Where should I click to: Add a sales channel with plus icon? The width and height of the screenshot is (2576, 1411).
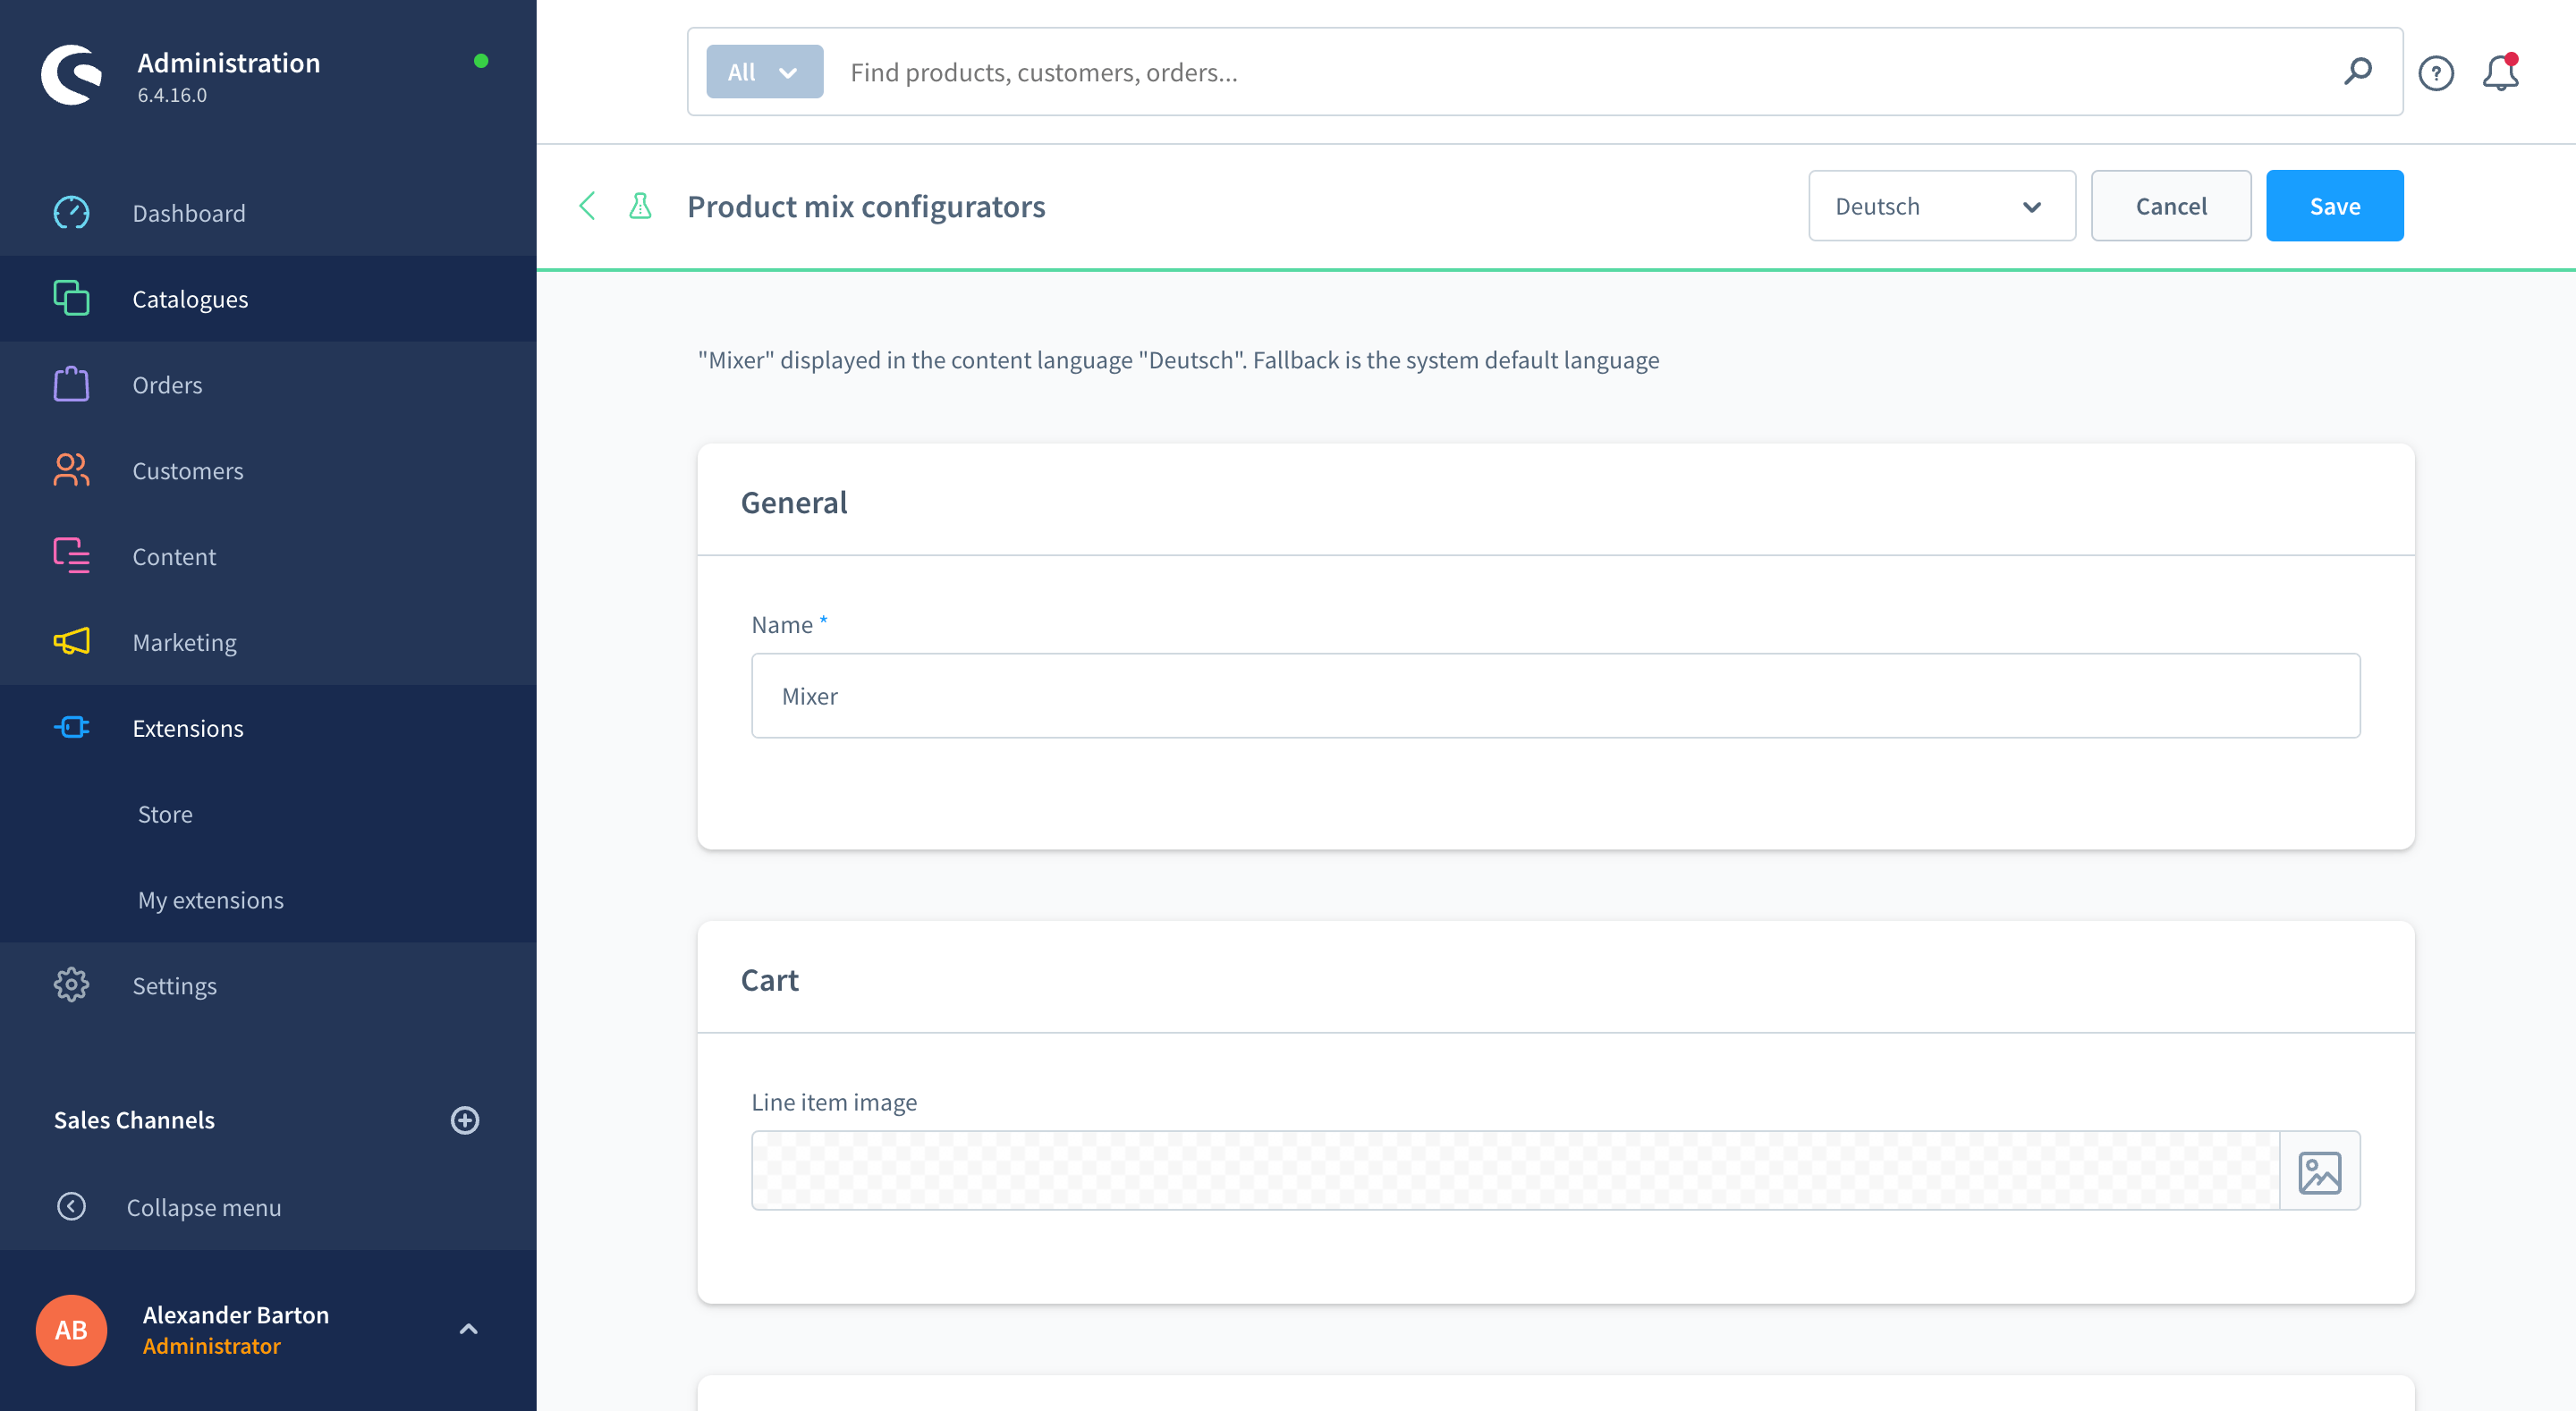coord(465,1120)
